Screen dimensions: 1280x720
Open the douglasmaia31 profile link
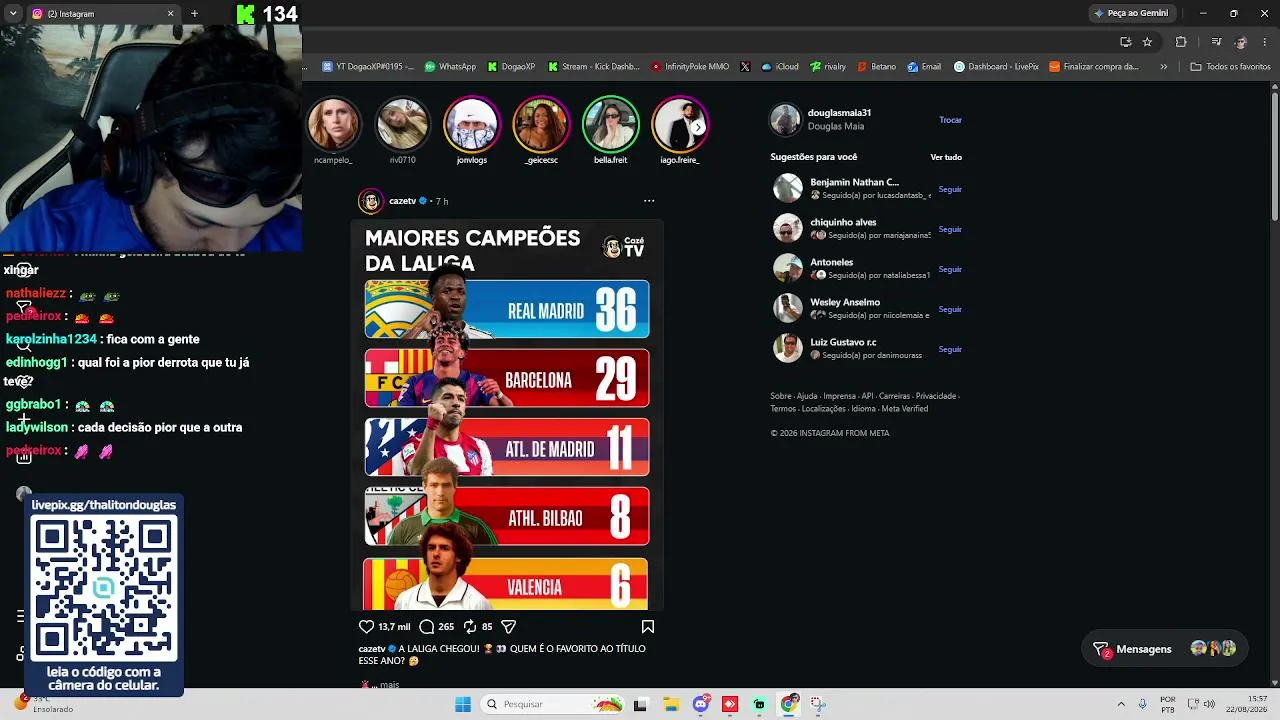(x=839, y=113)
